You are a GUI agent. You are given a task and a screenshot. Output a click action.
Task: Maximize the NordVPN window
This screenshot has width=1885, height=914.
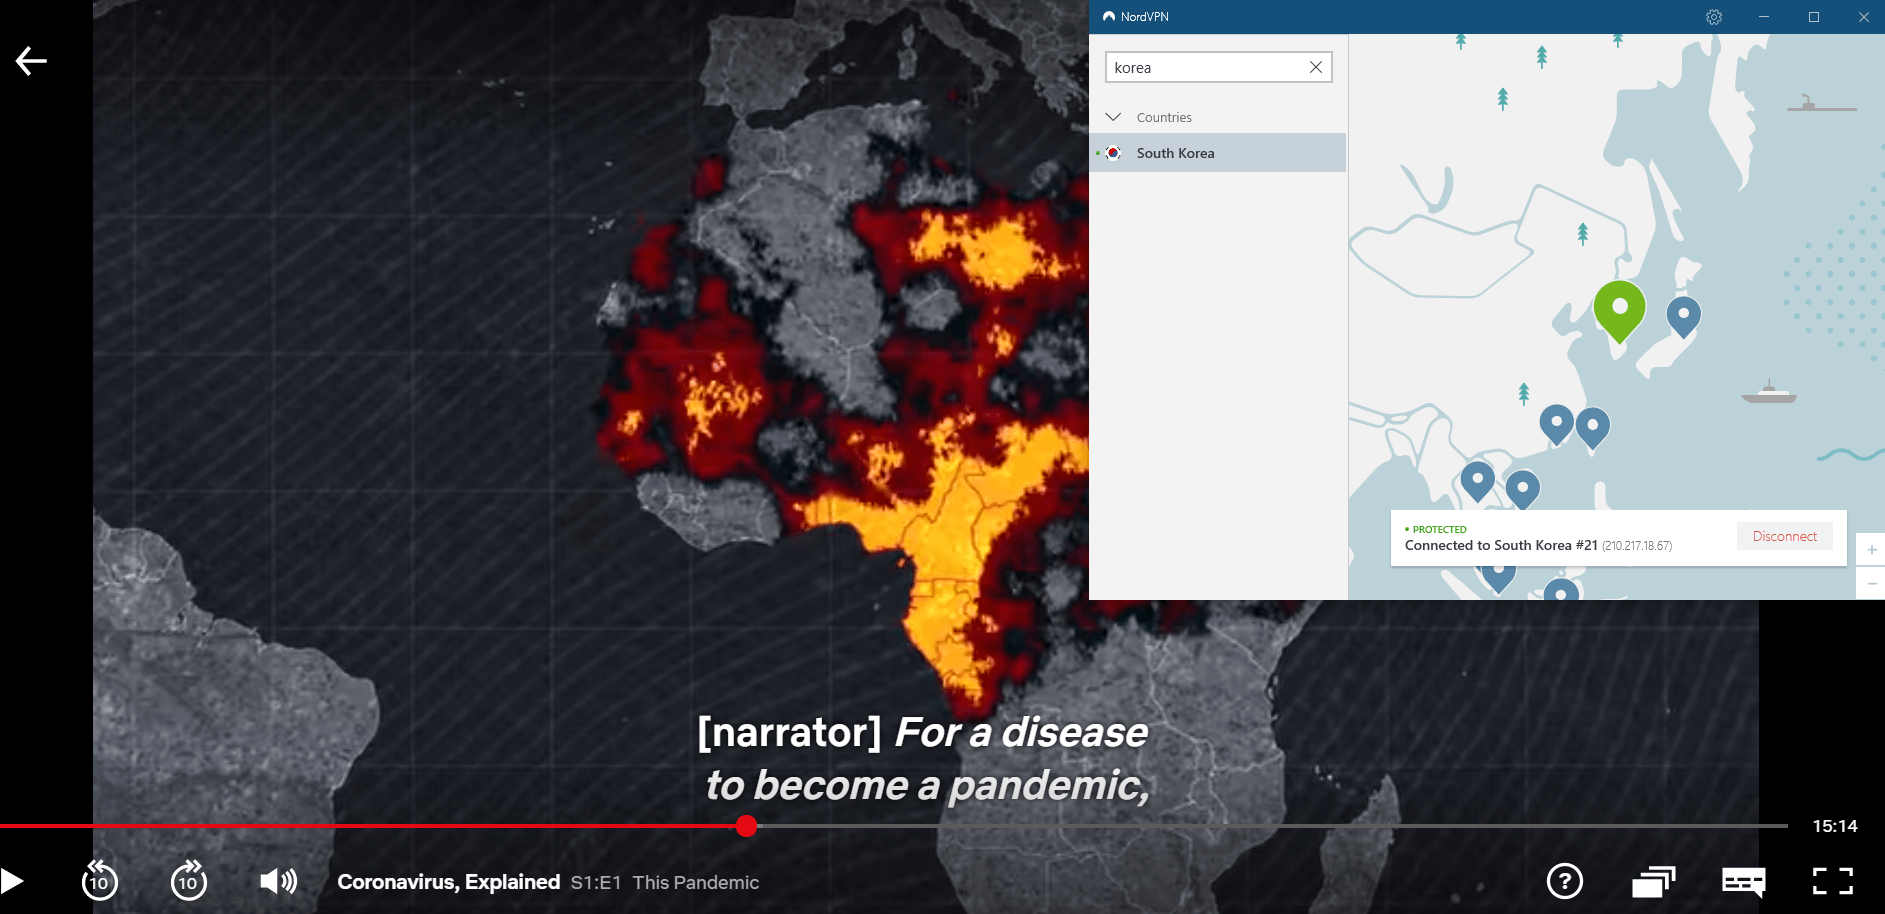click(x=1814, y=17)
